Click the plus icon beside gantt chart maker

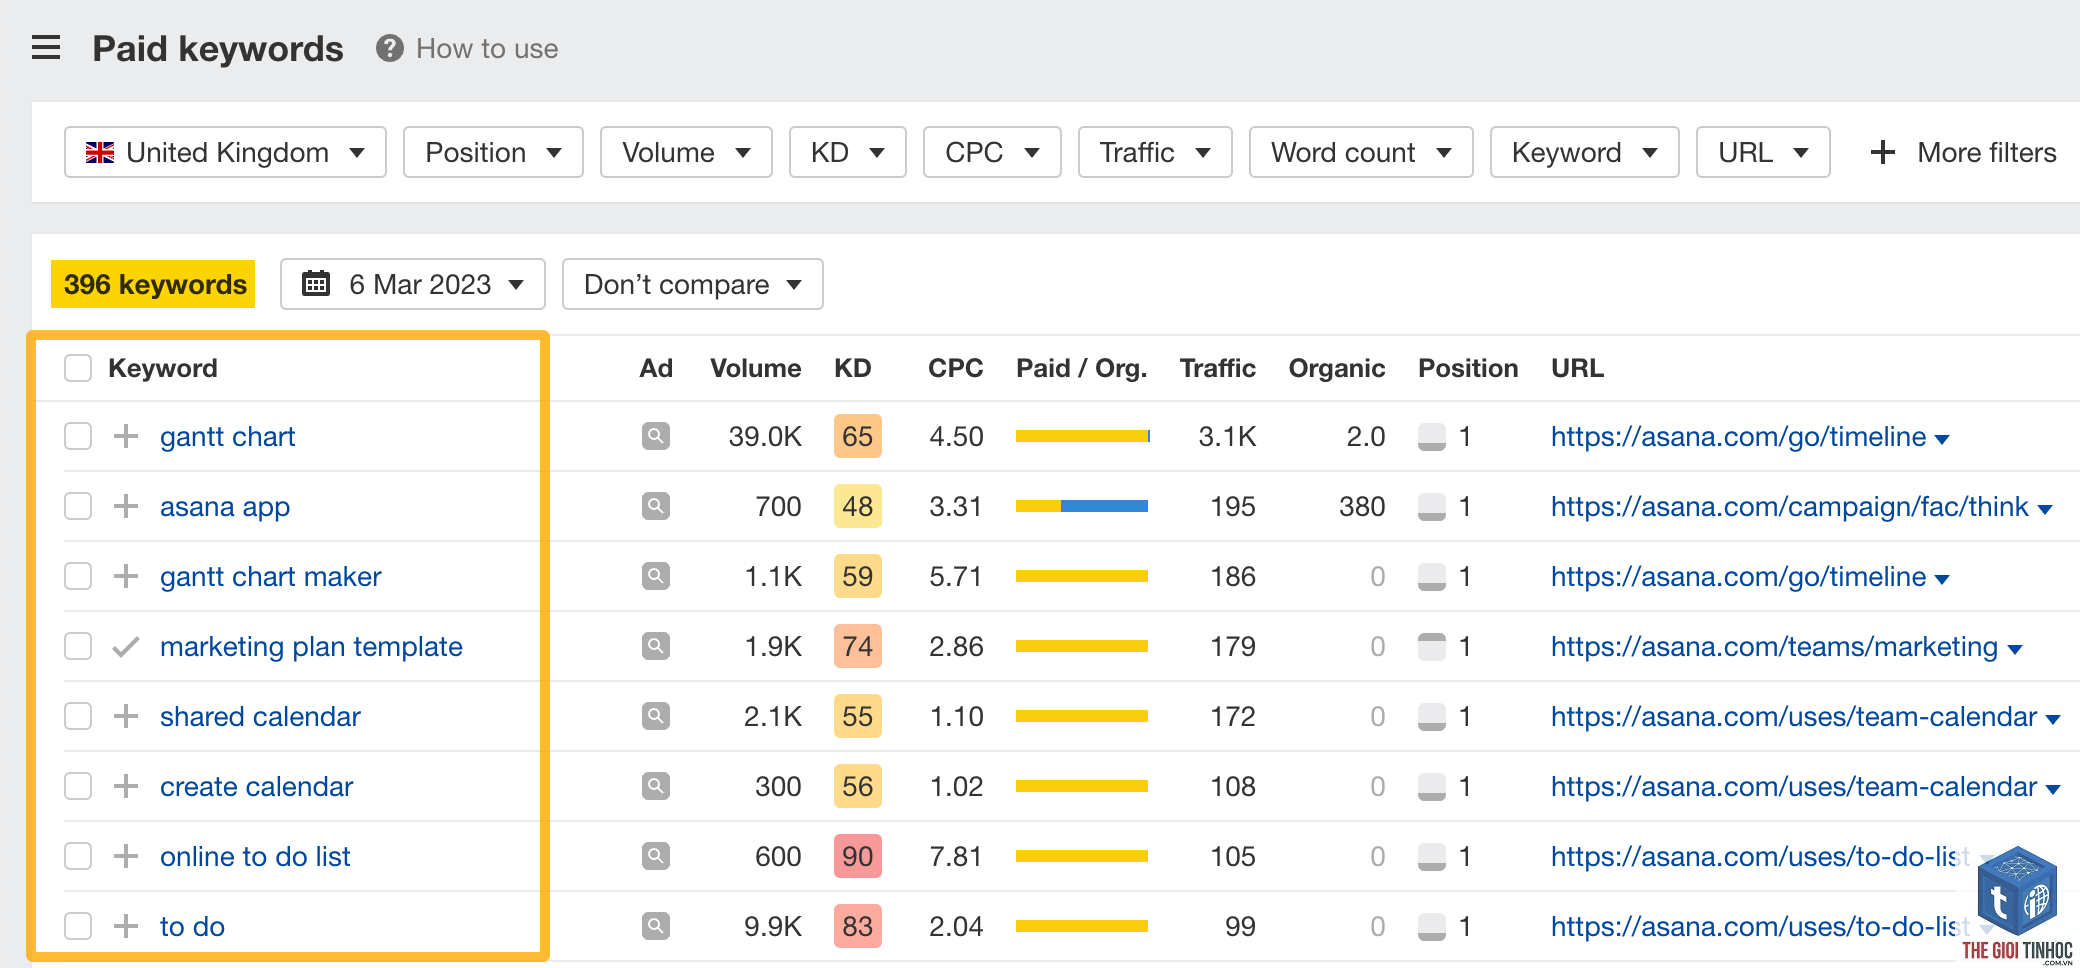coord(125,576)
